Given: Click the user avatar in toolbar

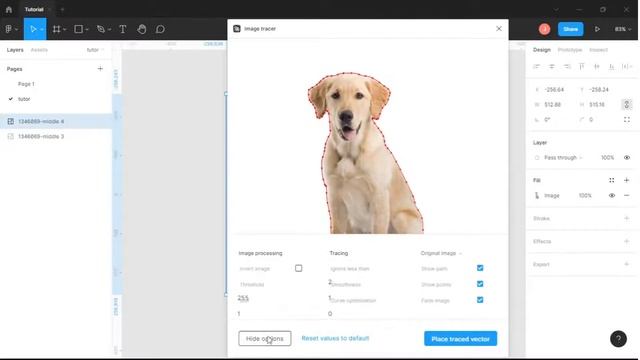Looking at the screenshot, I should click(x=544, y=29).
